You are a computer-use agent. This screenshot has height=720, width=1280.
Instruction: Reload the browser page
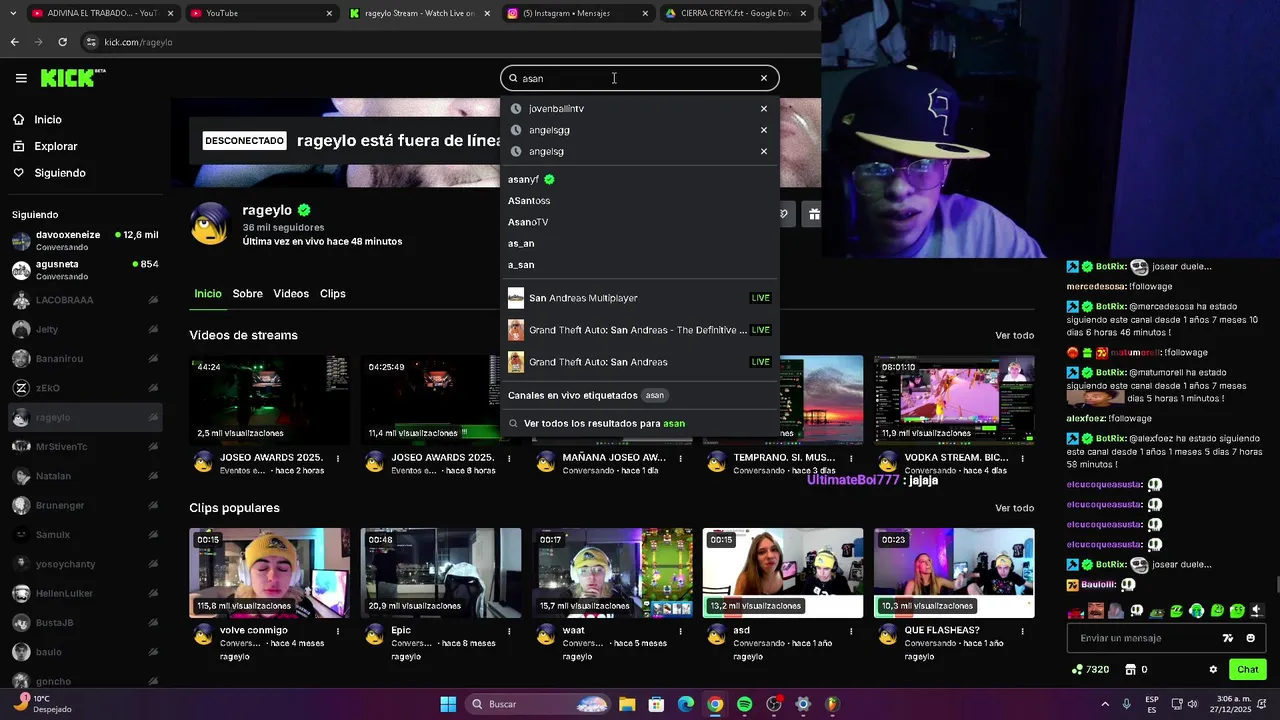point(62,42)
